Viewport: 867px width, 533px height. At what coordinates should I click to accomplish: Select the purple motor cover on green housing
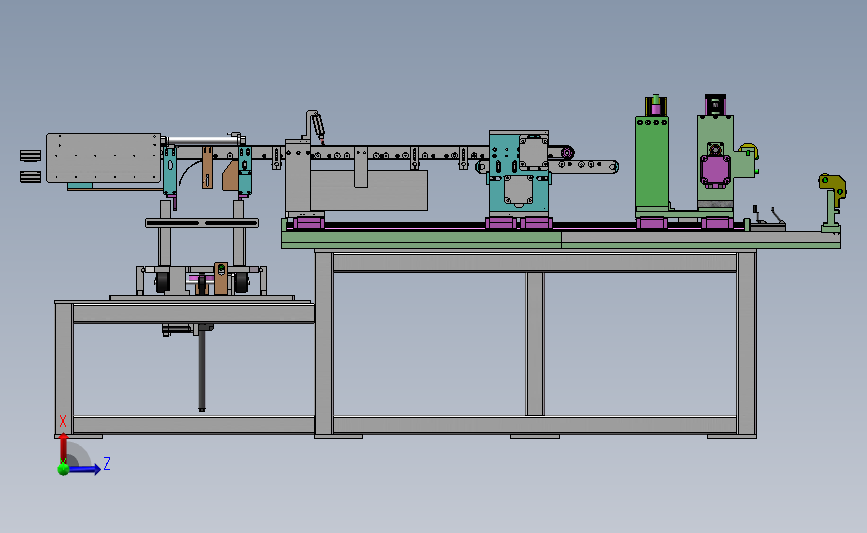click(715, 170)
